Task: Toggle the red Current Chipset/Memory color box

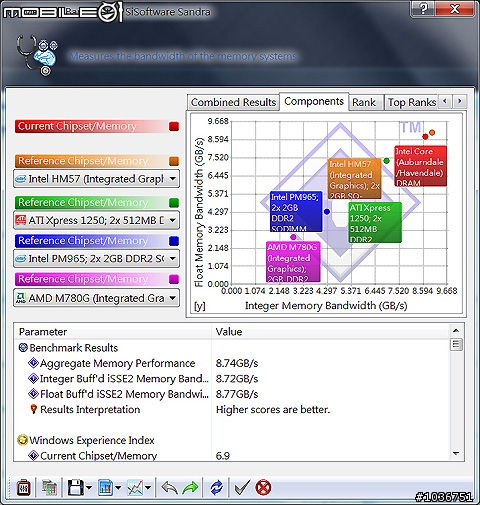Action: point(174,126)
